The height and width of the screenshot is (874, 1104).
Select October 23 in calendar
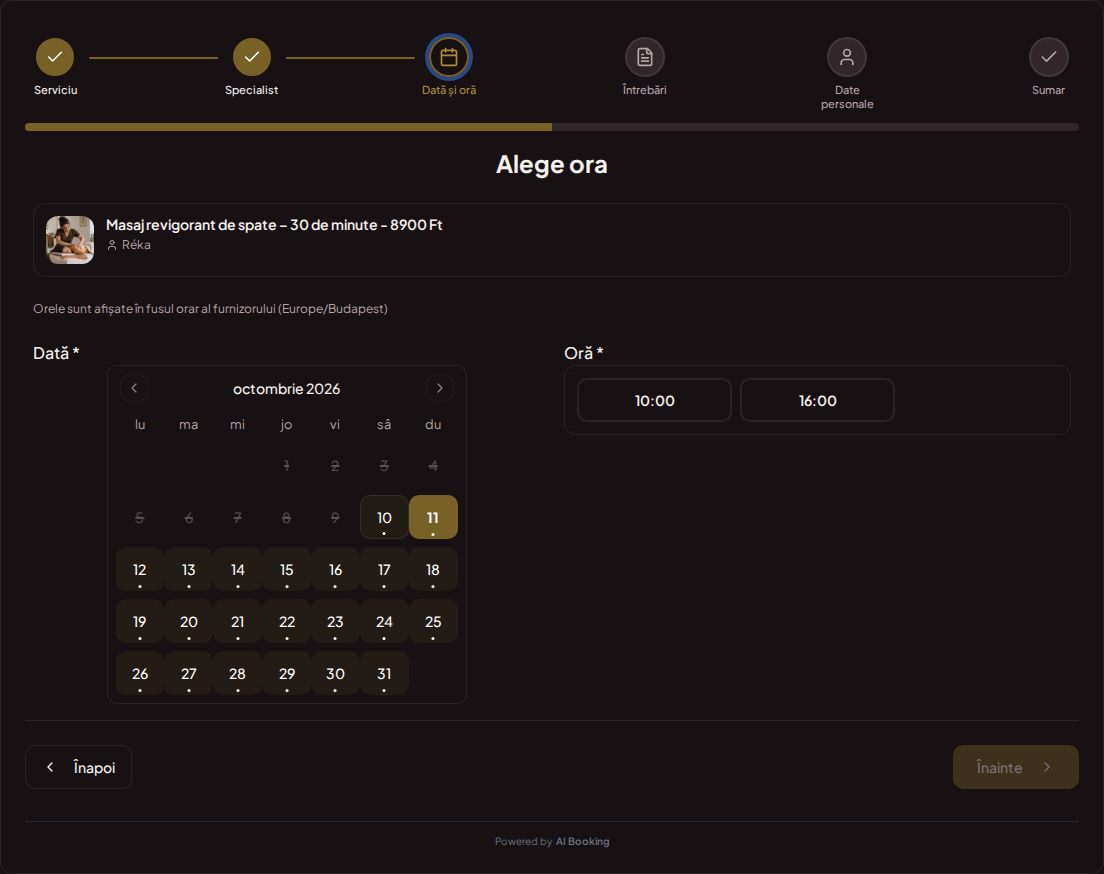click(335, 622)
